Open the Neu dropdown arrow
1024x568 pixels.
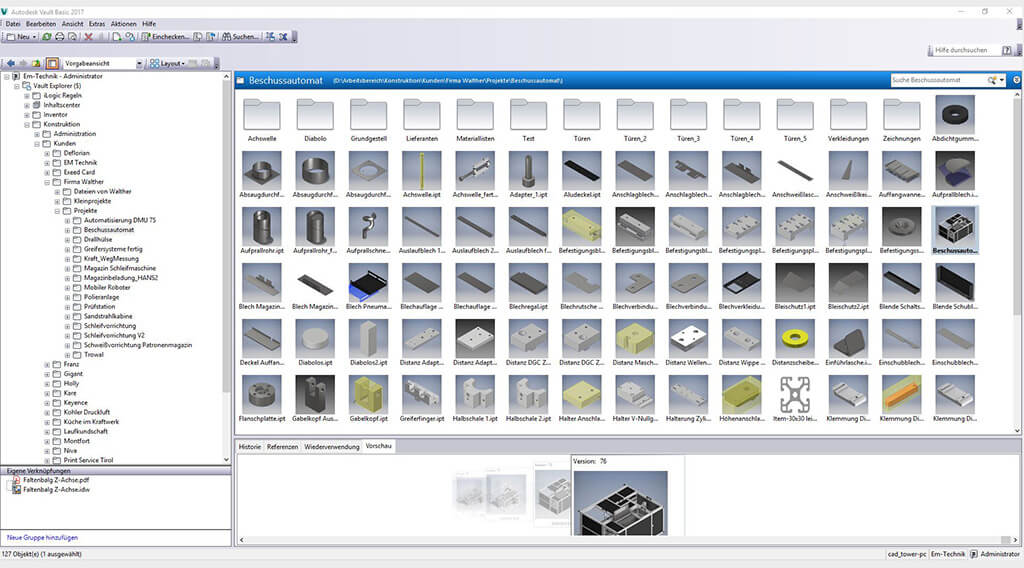pos(34,37)
